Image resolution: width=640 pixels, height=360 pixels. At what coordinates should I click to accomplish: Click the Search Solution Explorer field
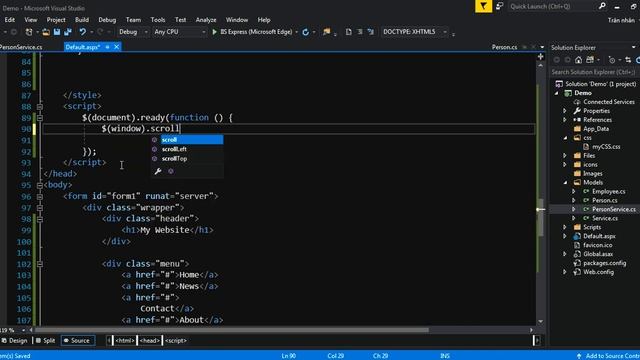pyautogui.click(x=594, y=72)
